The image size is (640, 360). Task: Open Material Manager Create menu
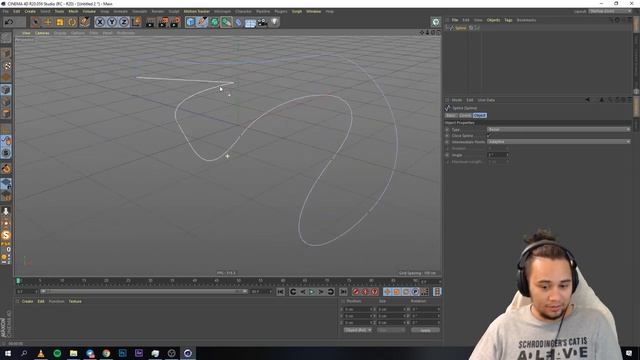27,301
